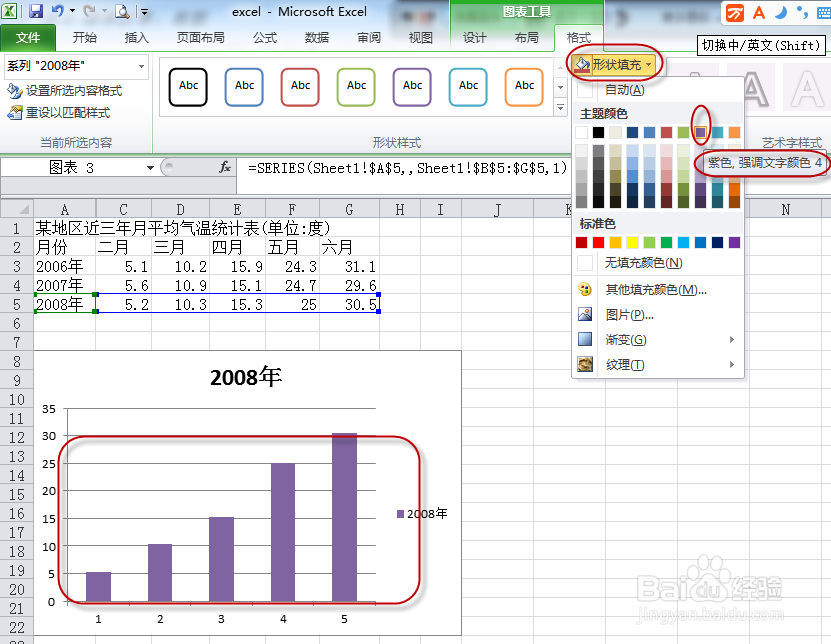Select the chart title 2008年

(x=245, y=377)
